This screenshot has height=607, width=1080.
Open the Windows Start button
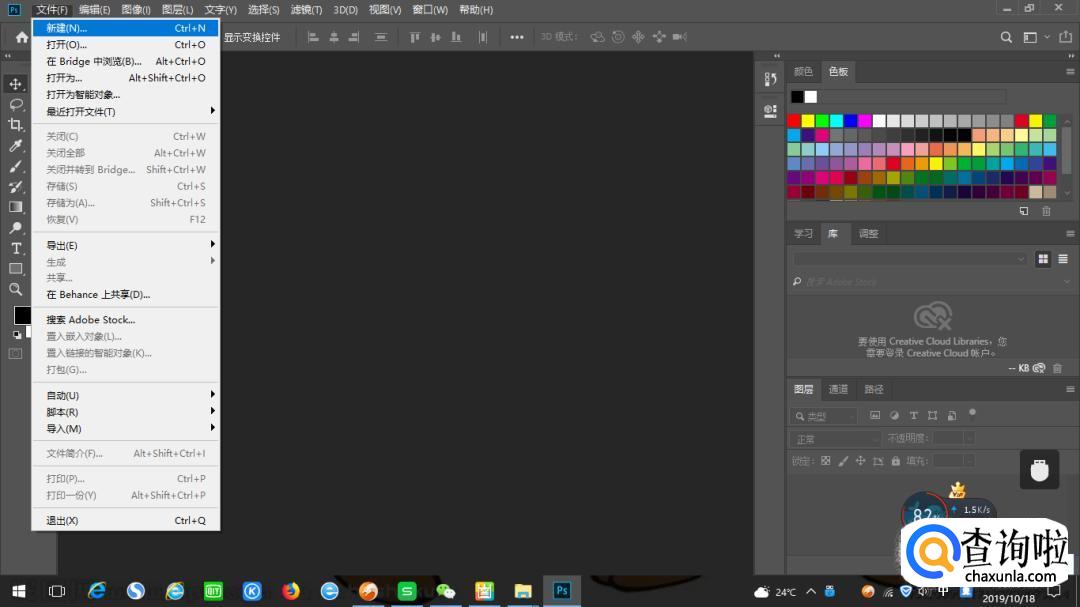[x=19, y=591]
